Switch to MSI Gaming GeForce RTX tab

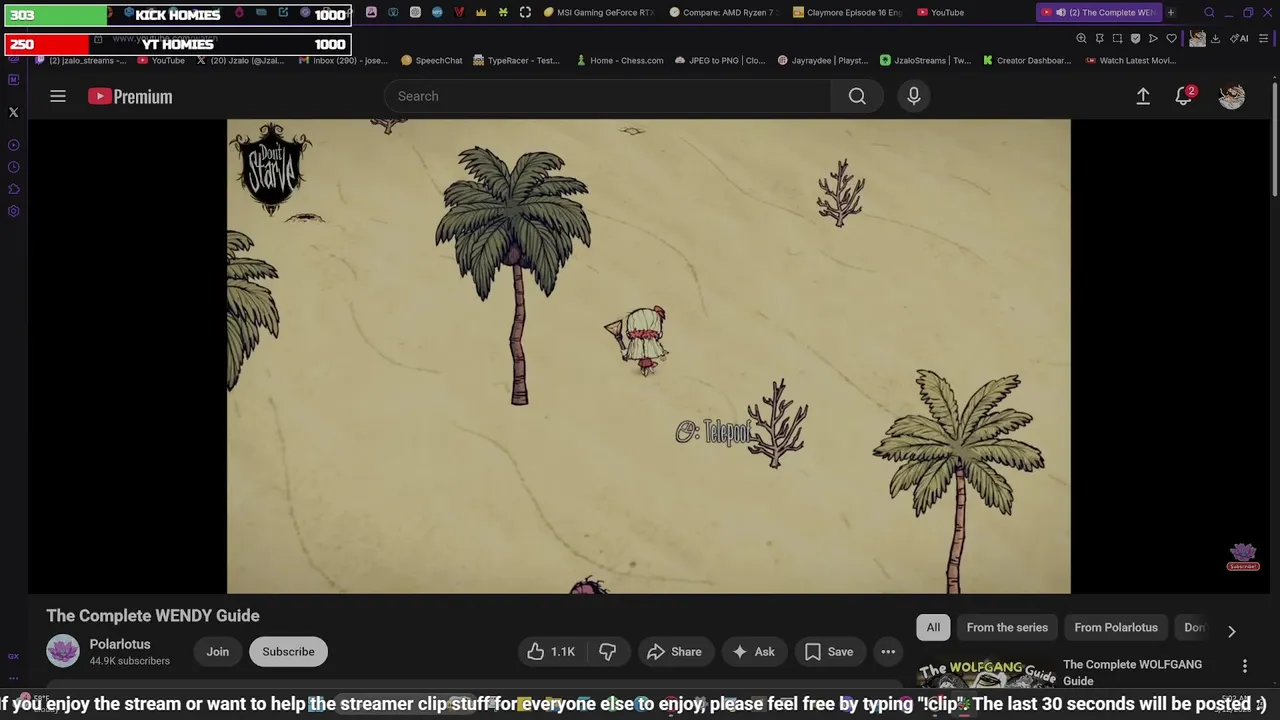[x=598, y=13]
